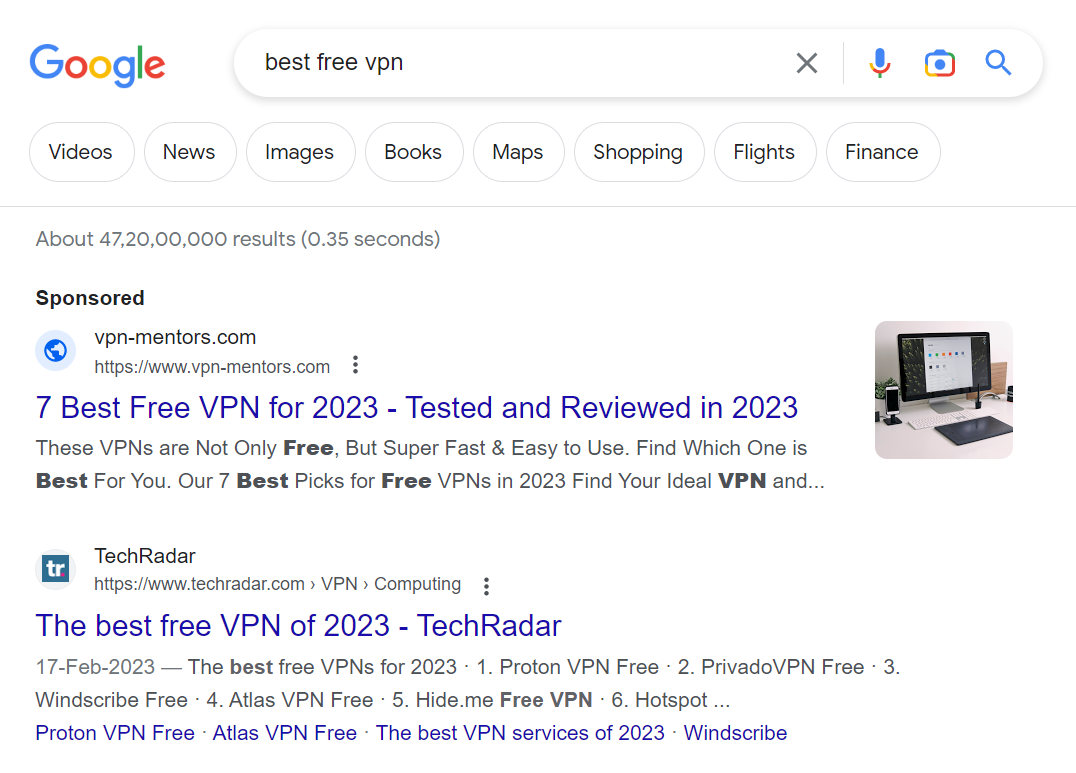This screenshot has height=773, width=1076.
Task: Click the TechRadar favicon
Action: 56,568
